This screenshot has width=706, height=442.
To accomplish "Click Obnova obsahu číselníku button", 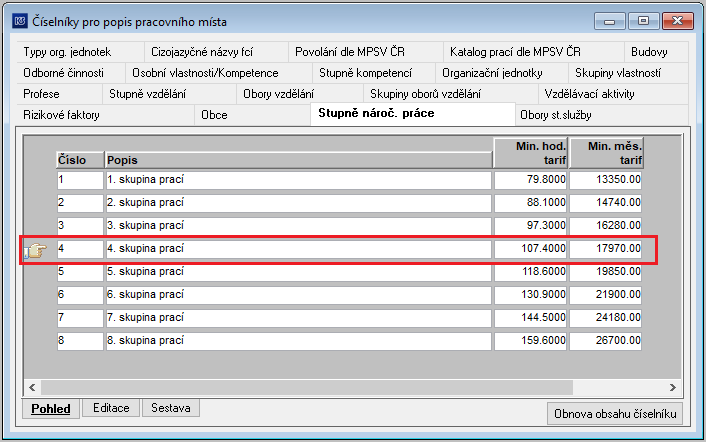I will 615,413.
